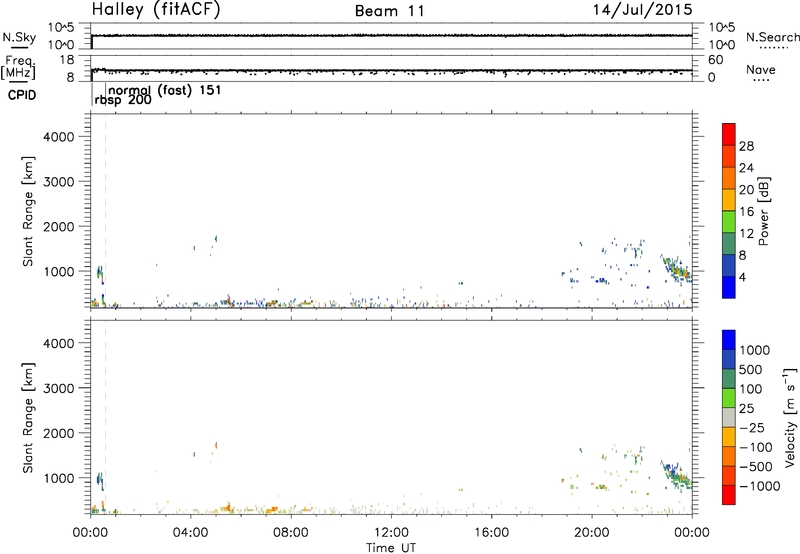Click the 'Beam 11' heading
800x554 pixels.
click(x=390, y=11)
